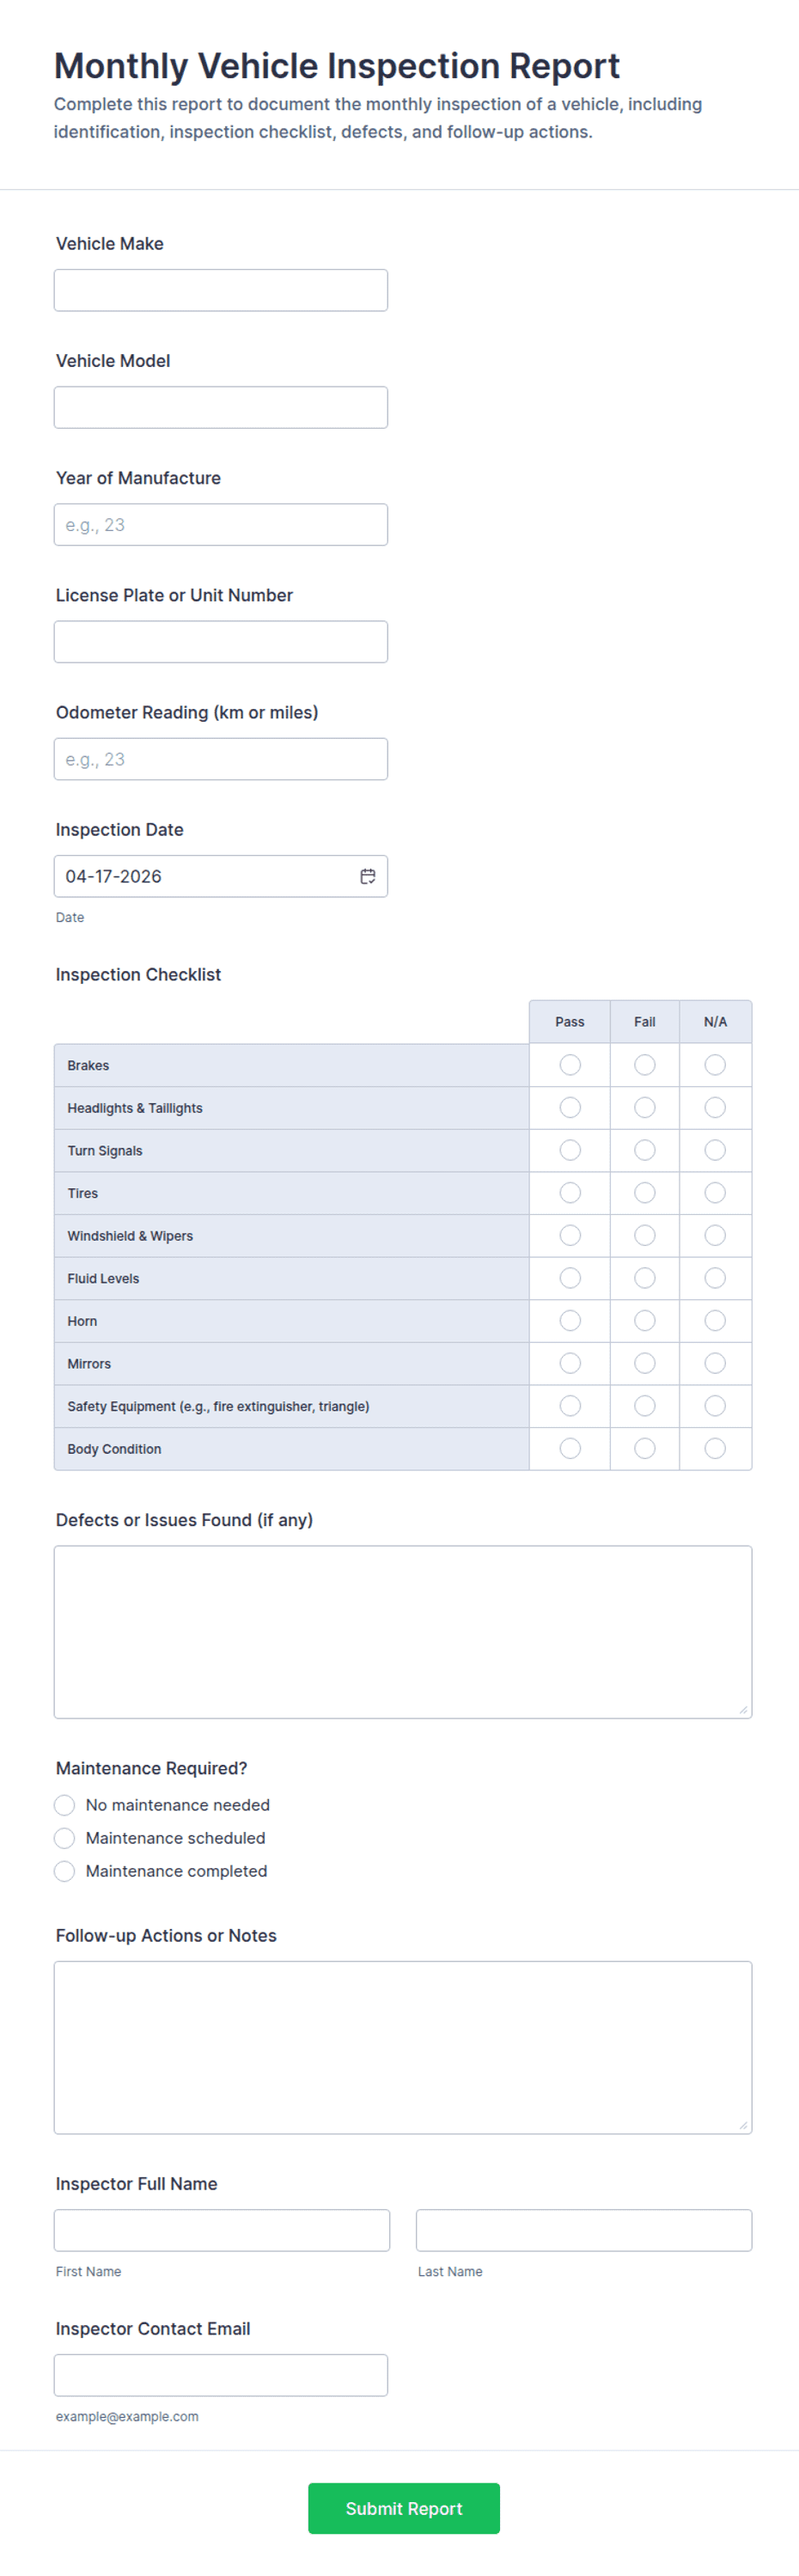Click the Inspection Date field
This screenshot has height=2576, width=799.
(x=221, y=876)
